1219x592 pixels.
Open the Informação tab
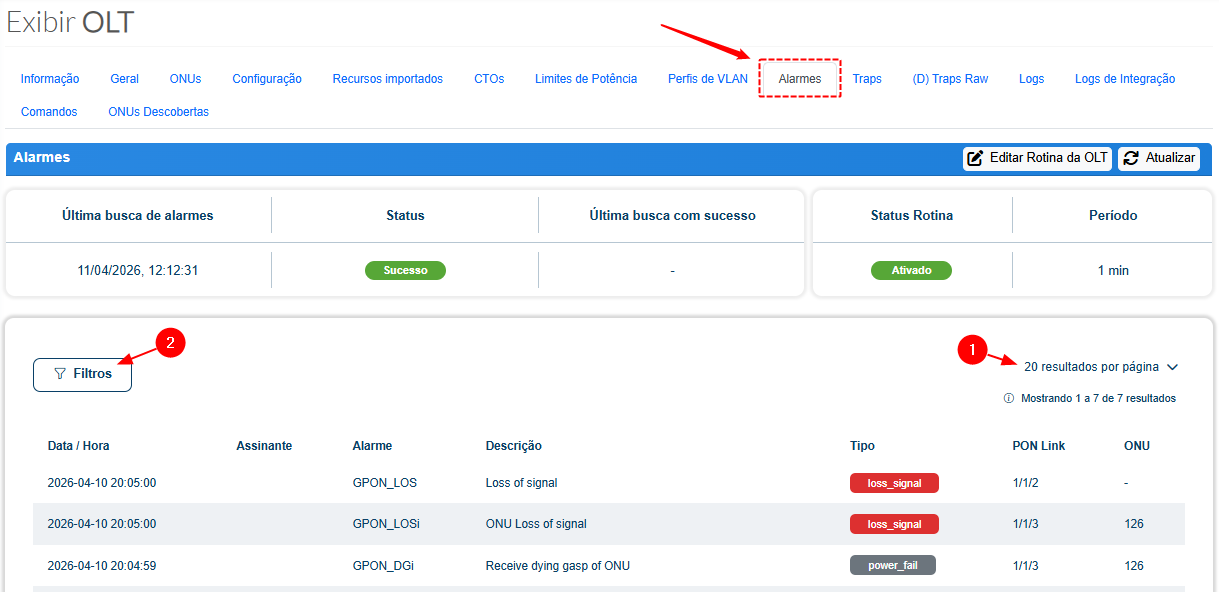(x=50, y=79)
